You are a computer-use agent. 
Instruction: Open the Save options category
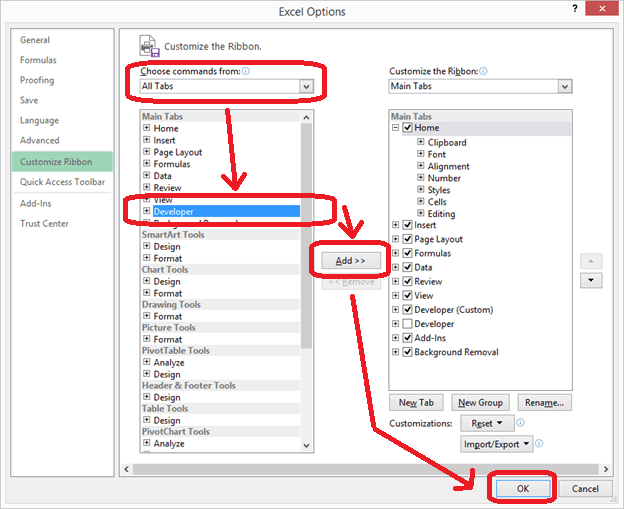29,100
